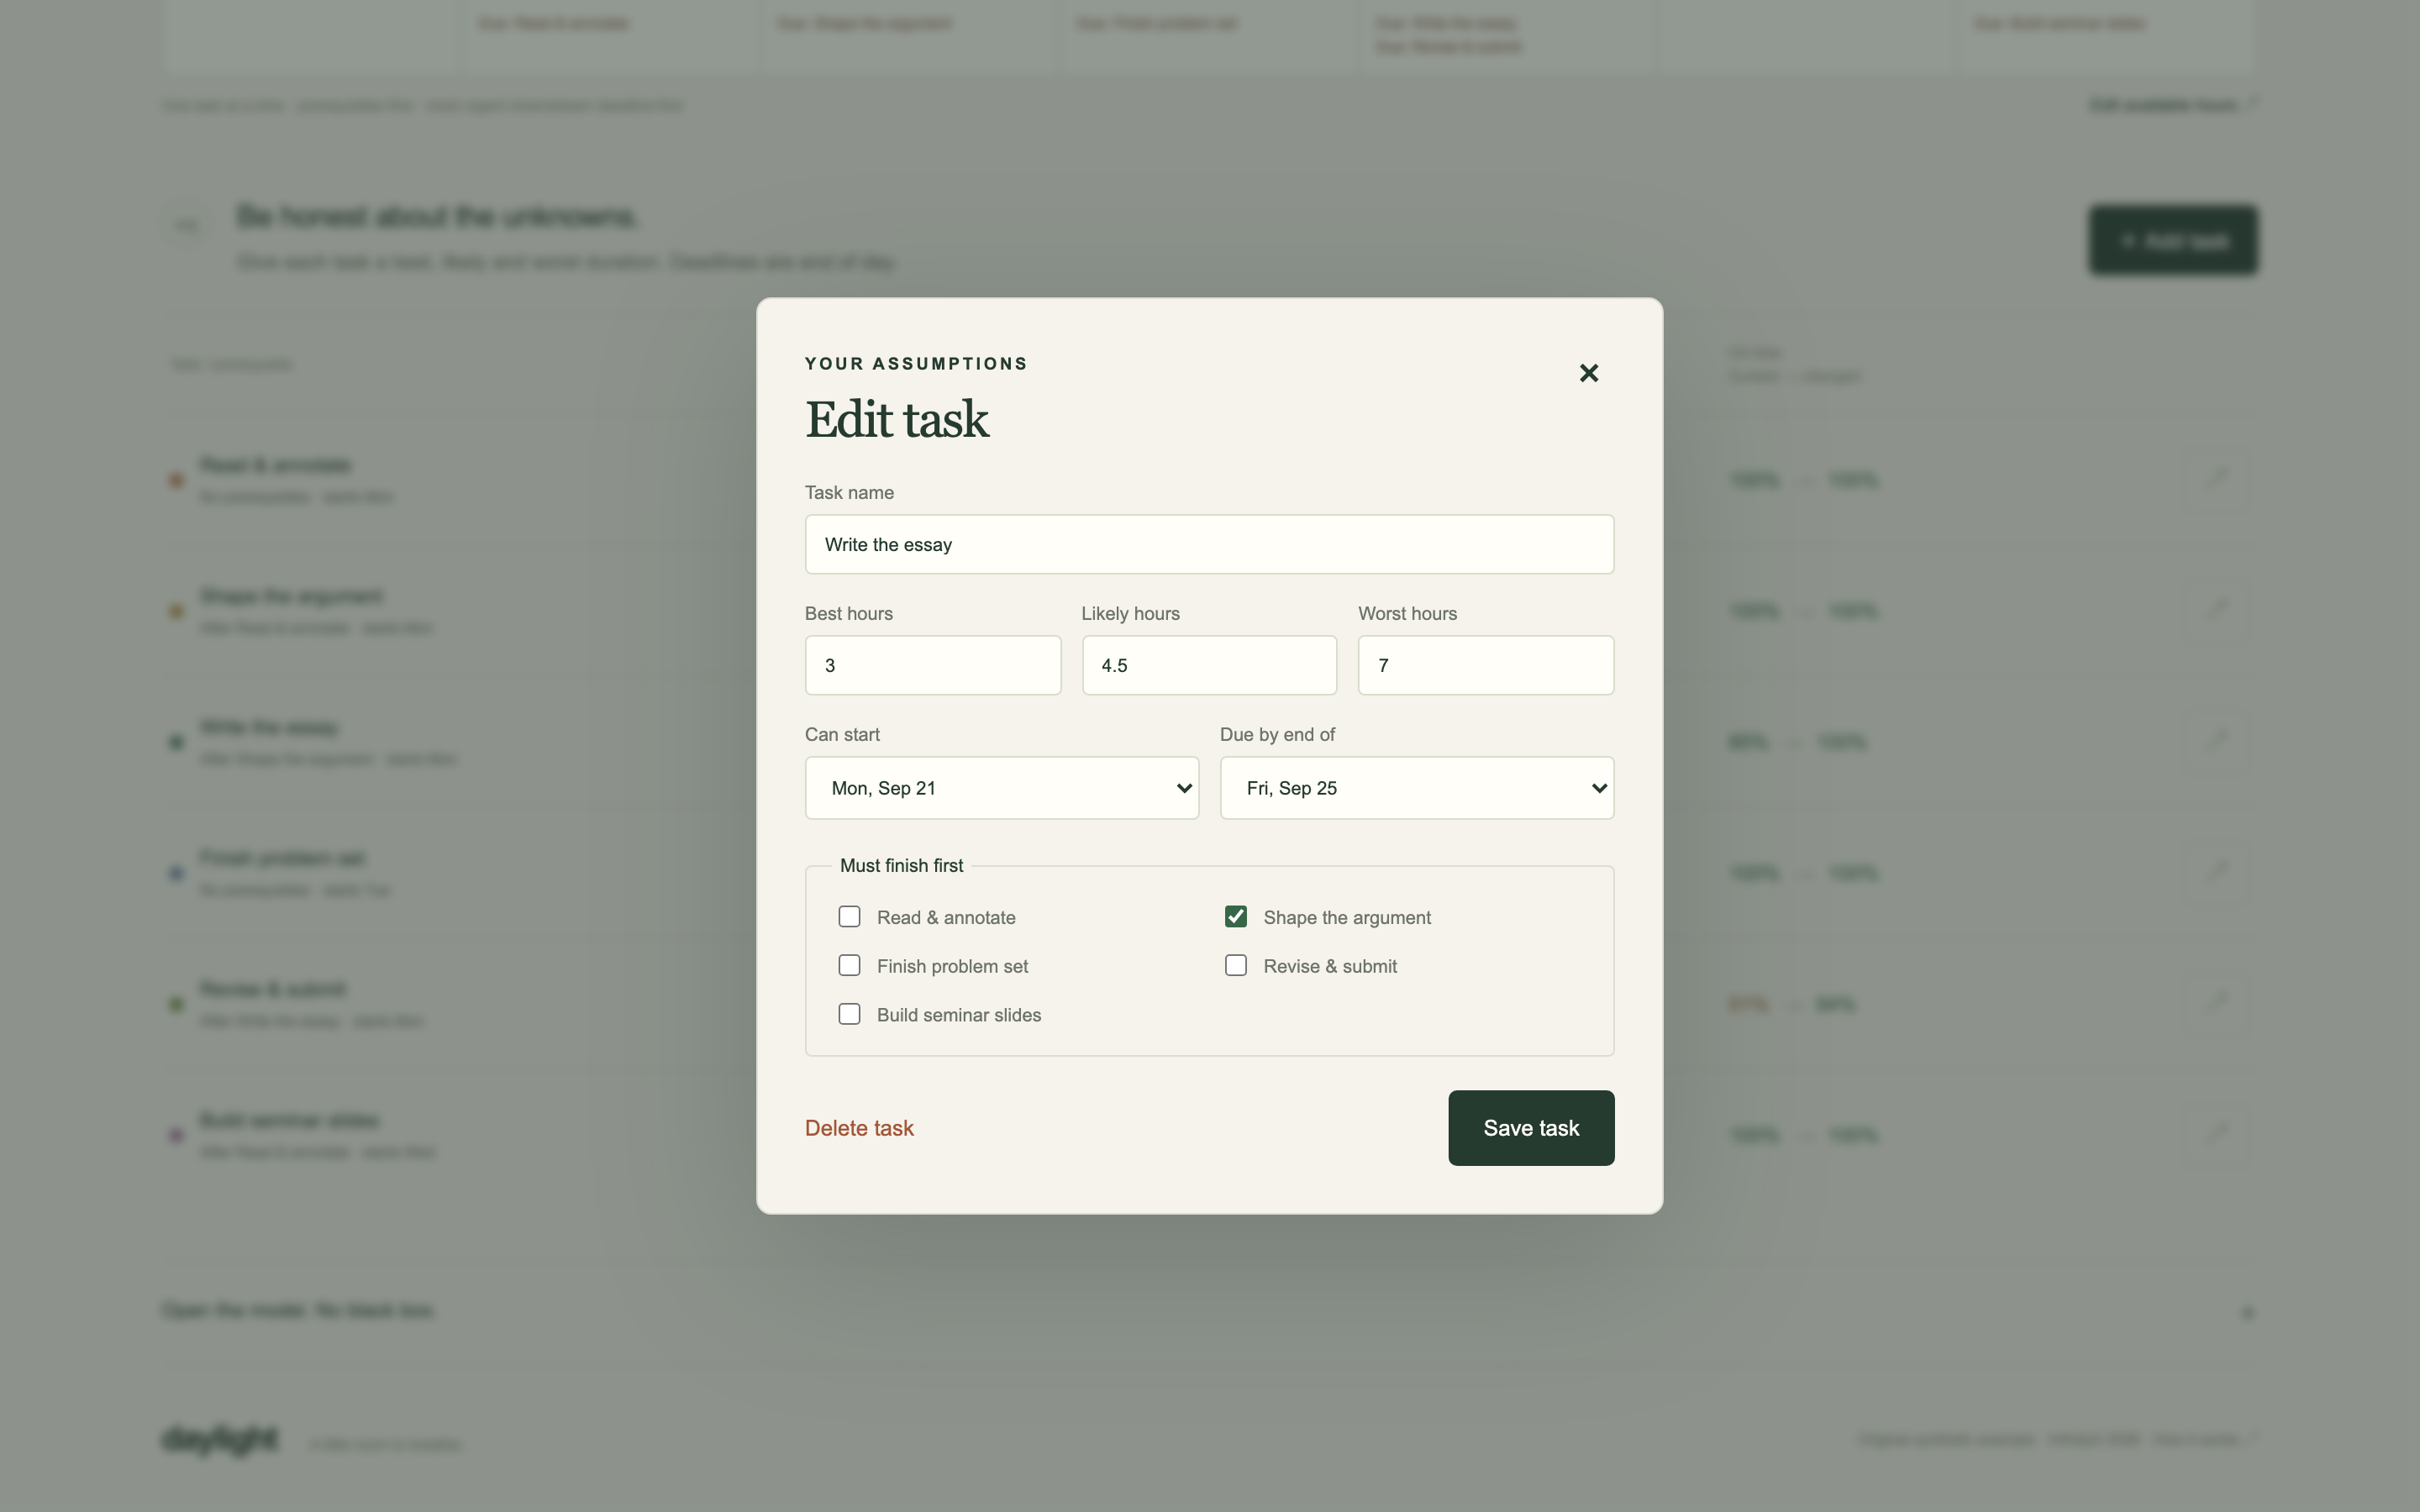Viewport: 2420px width, 1512px height.
Task: Expand the Open the model section
Action: click(x=1209, y=1311)
